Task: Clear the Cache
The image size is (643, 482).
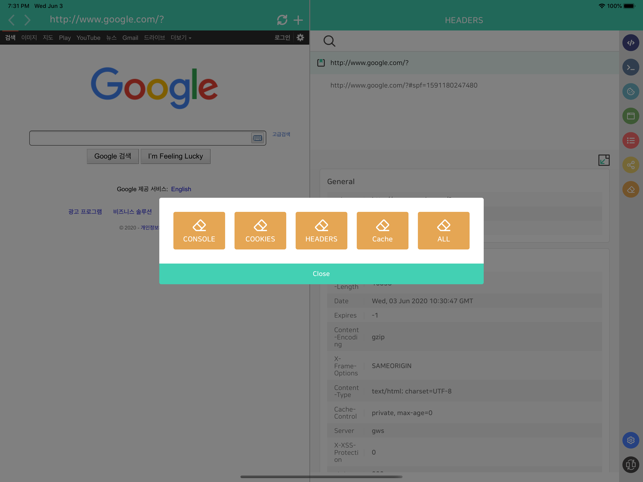Action: point(382,231)
